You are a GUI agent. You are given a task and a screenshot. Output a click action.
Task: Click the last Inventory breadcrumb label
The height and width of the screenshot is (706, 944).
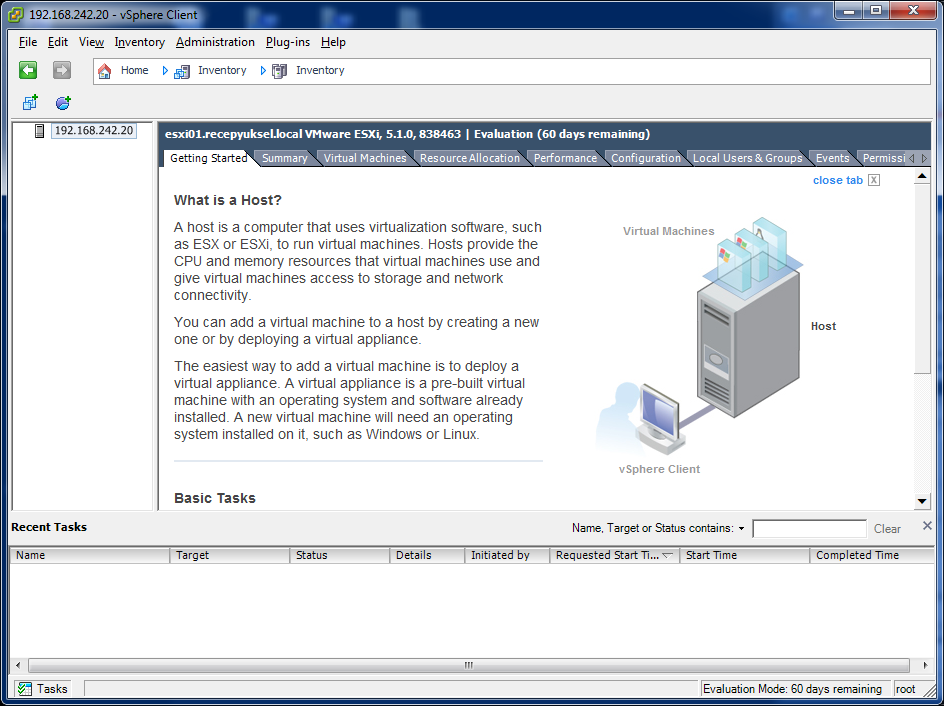[x=320, y=70]
